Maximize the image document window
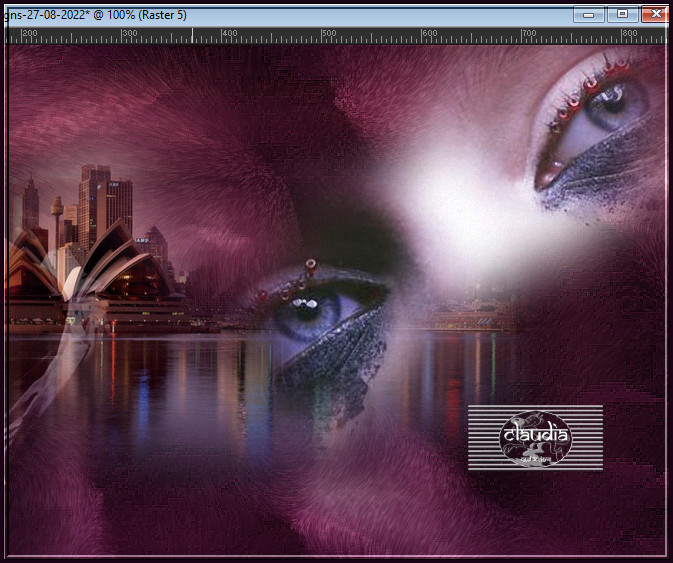This screenshot has width=673, height=563. pyautogui.click(x=622, y=15)
